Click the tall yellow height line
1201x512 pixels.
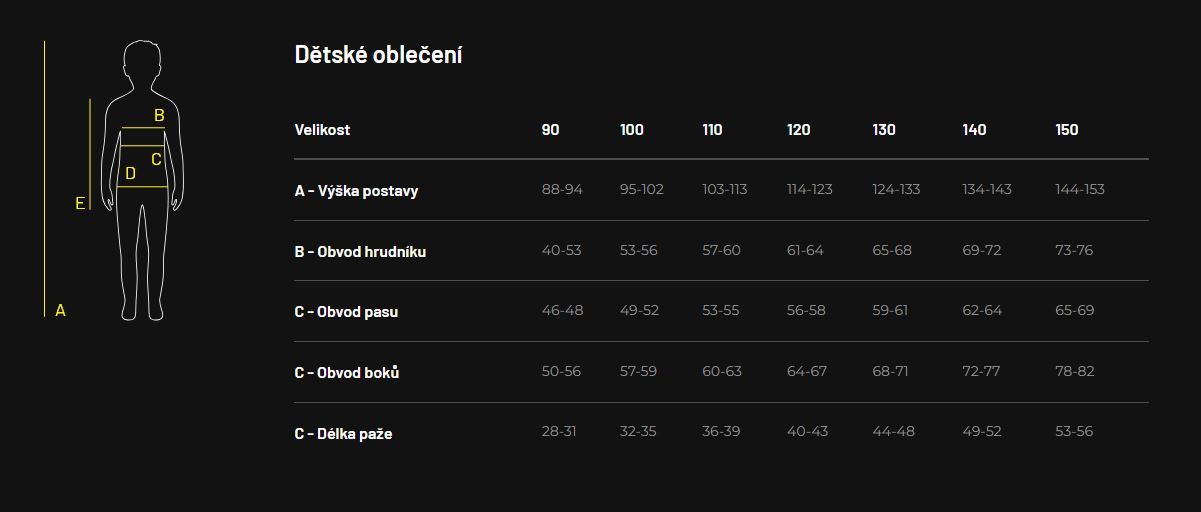pyautogui.click(x=45, y=179)
